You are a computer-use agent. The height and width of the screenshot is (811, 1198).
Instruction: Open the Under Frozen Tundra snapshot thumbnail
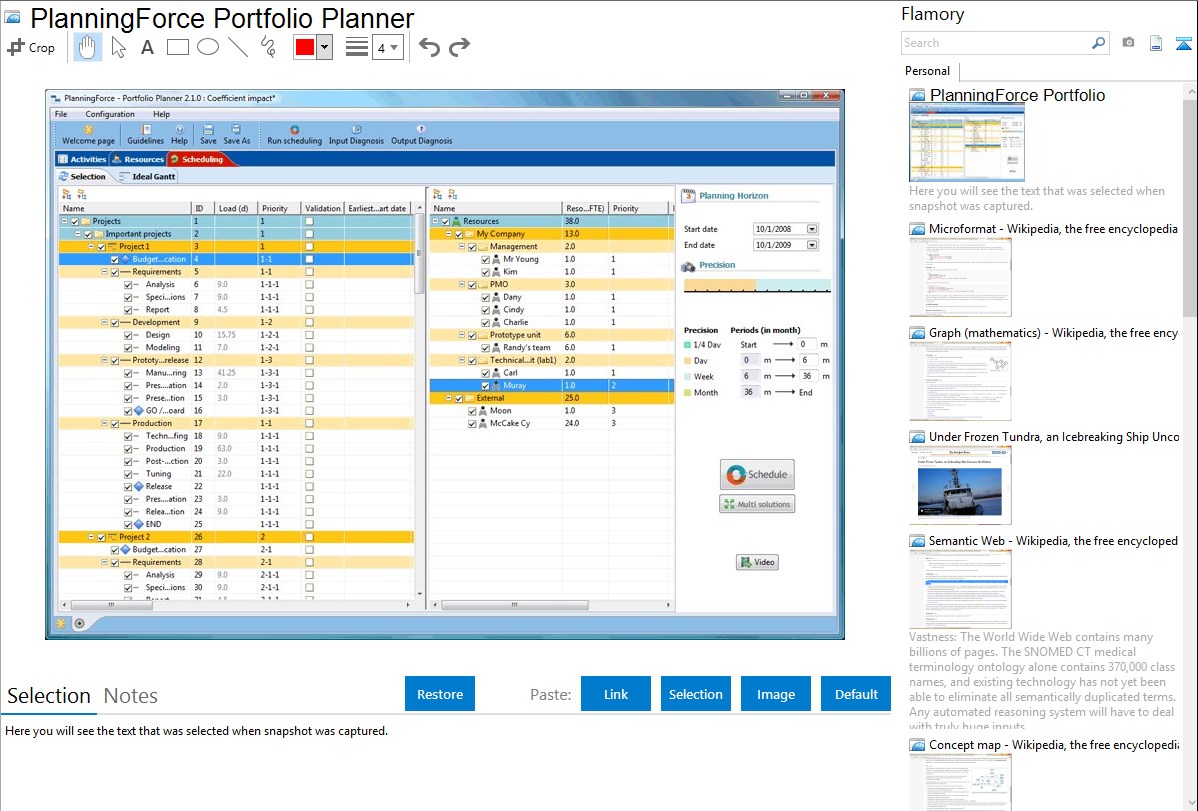(x=960, y=485)
